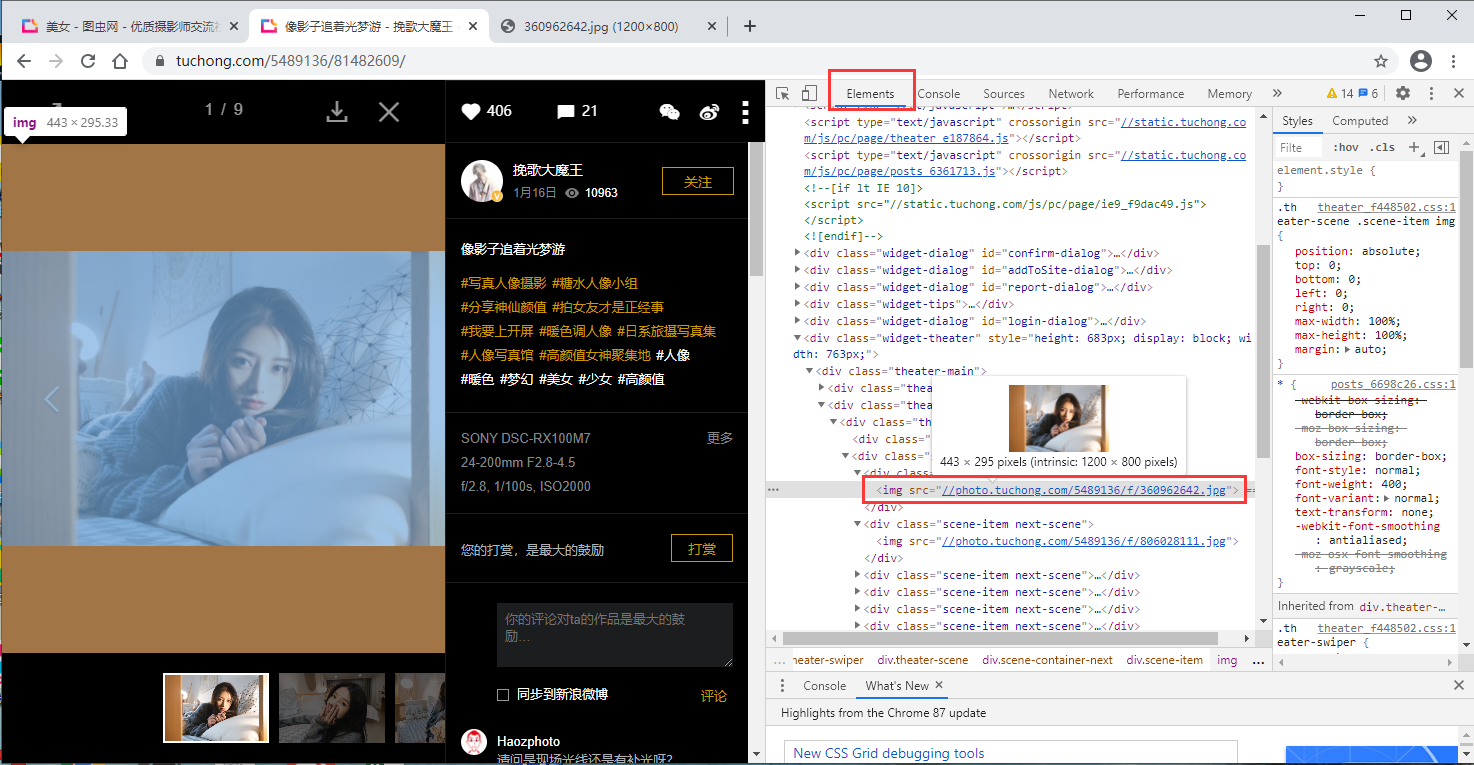Image resolution: width=1474 pixels, height=765 pixels.
Task: Click in the comment text box
Action: (x=615, y=635)
